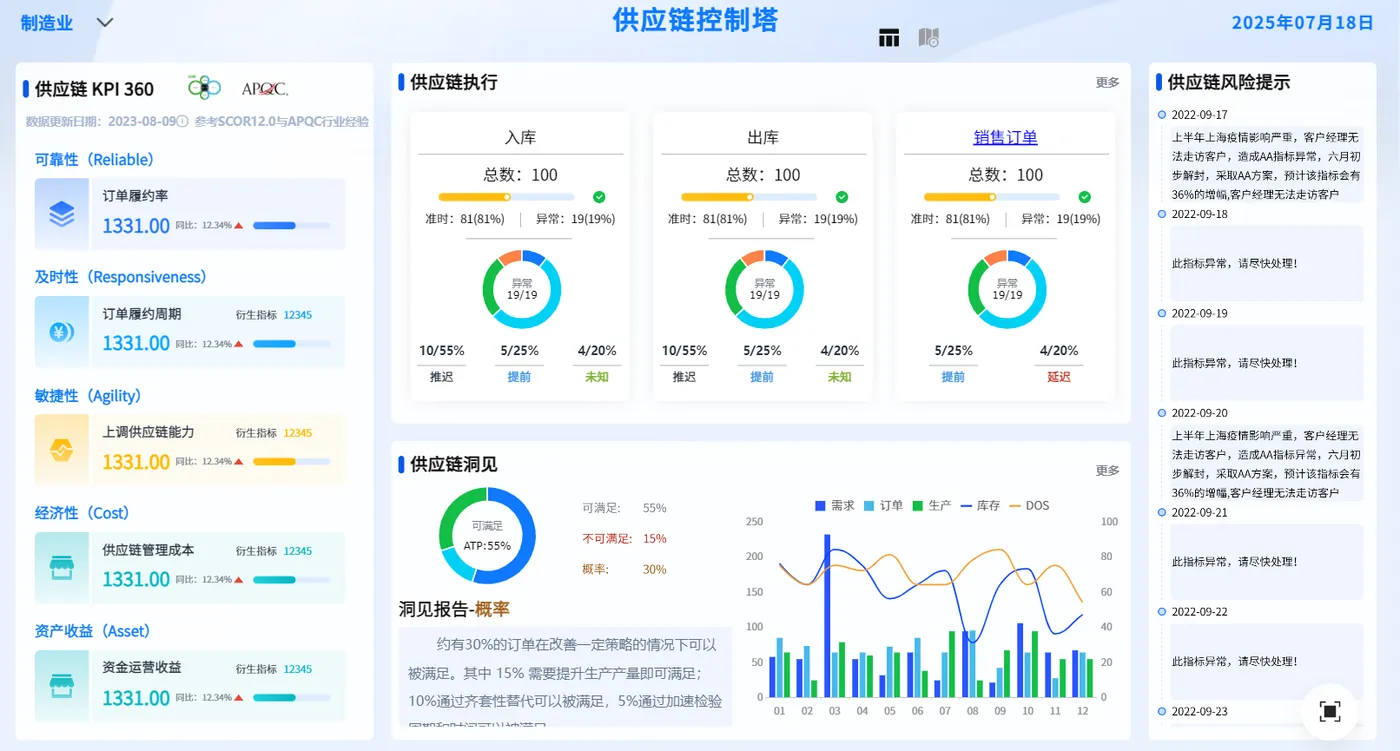Toggle the 需求 legend series in chart
The width and height of the screenshot is (1400, 751).
[x=835, y=506]
